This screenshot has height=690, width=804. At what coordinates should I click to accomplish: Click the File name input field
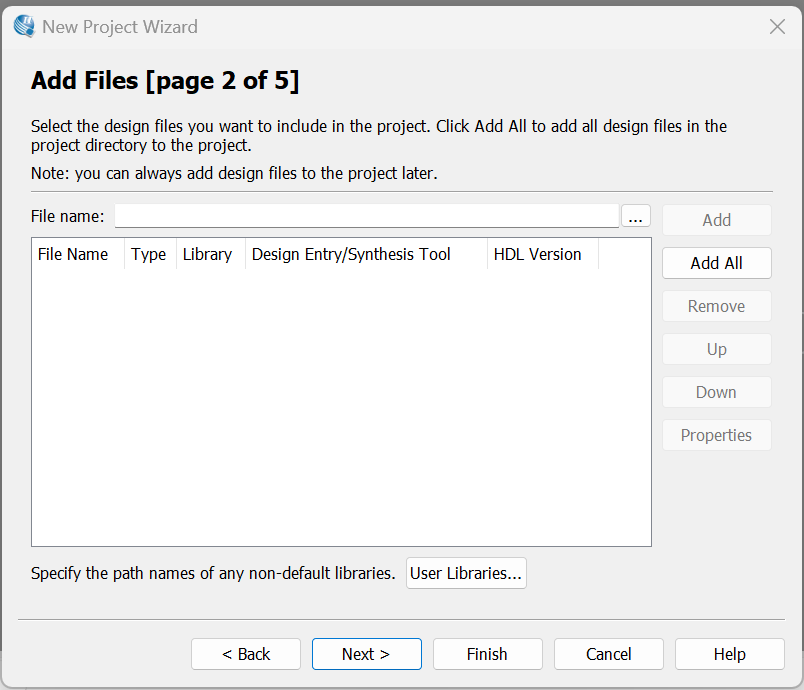[x=367, y=216]
